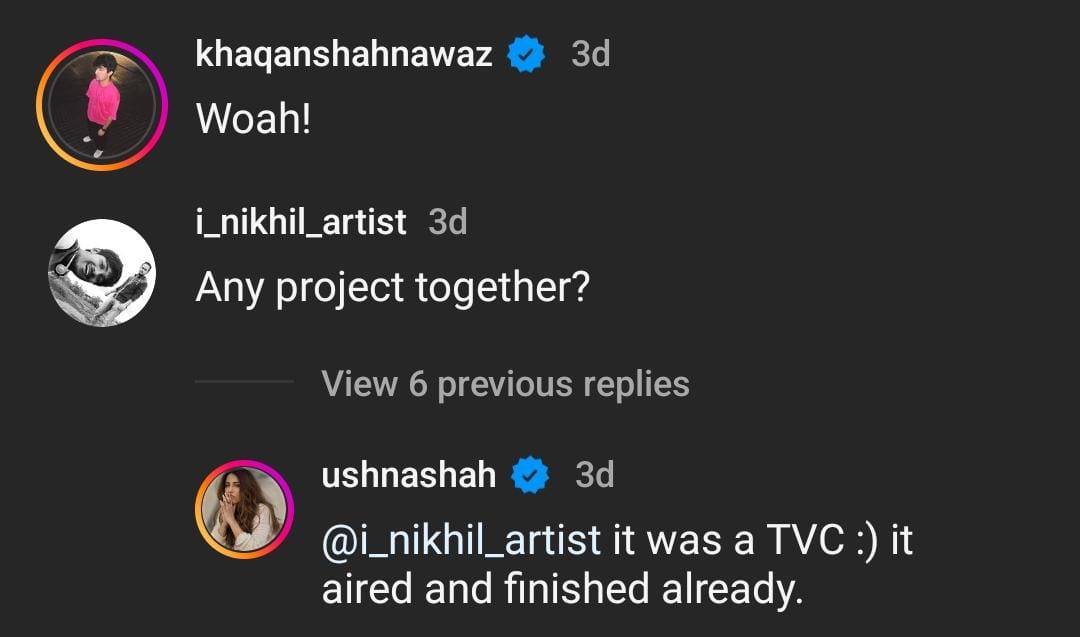Image resolution: width=1080 pixels, height=637 pixels.
Task: View i_nikhil_artist's profile picture
Action: [x=101, y=272]
